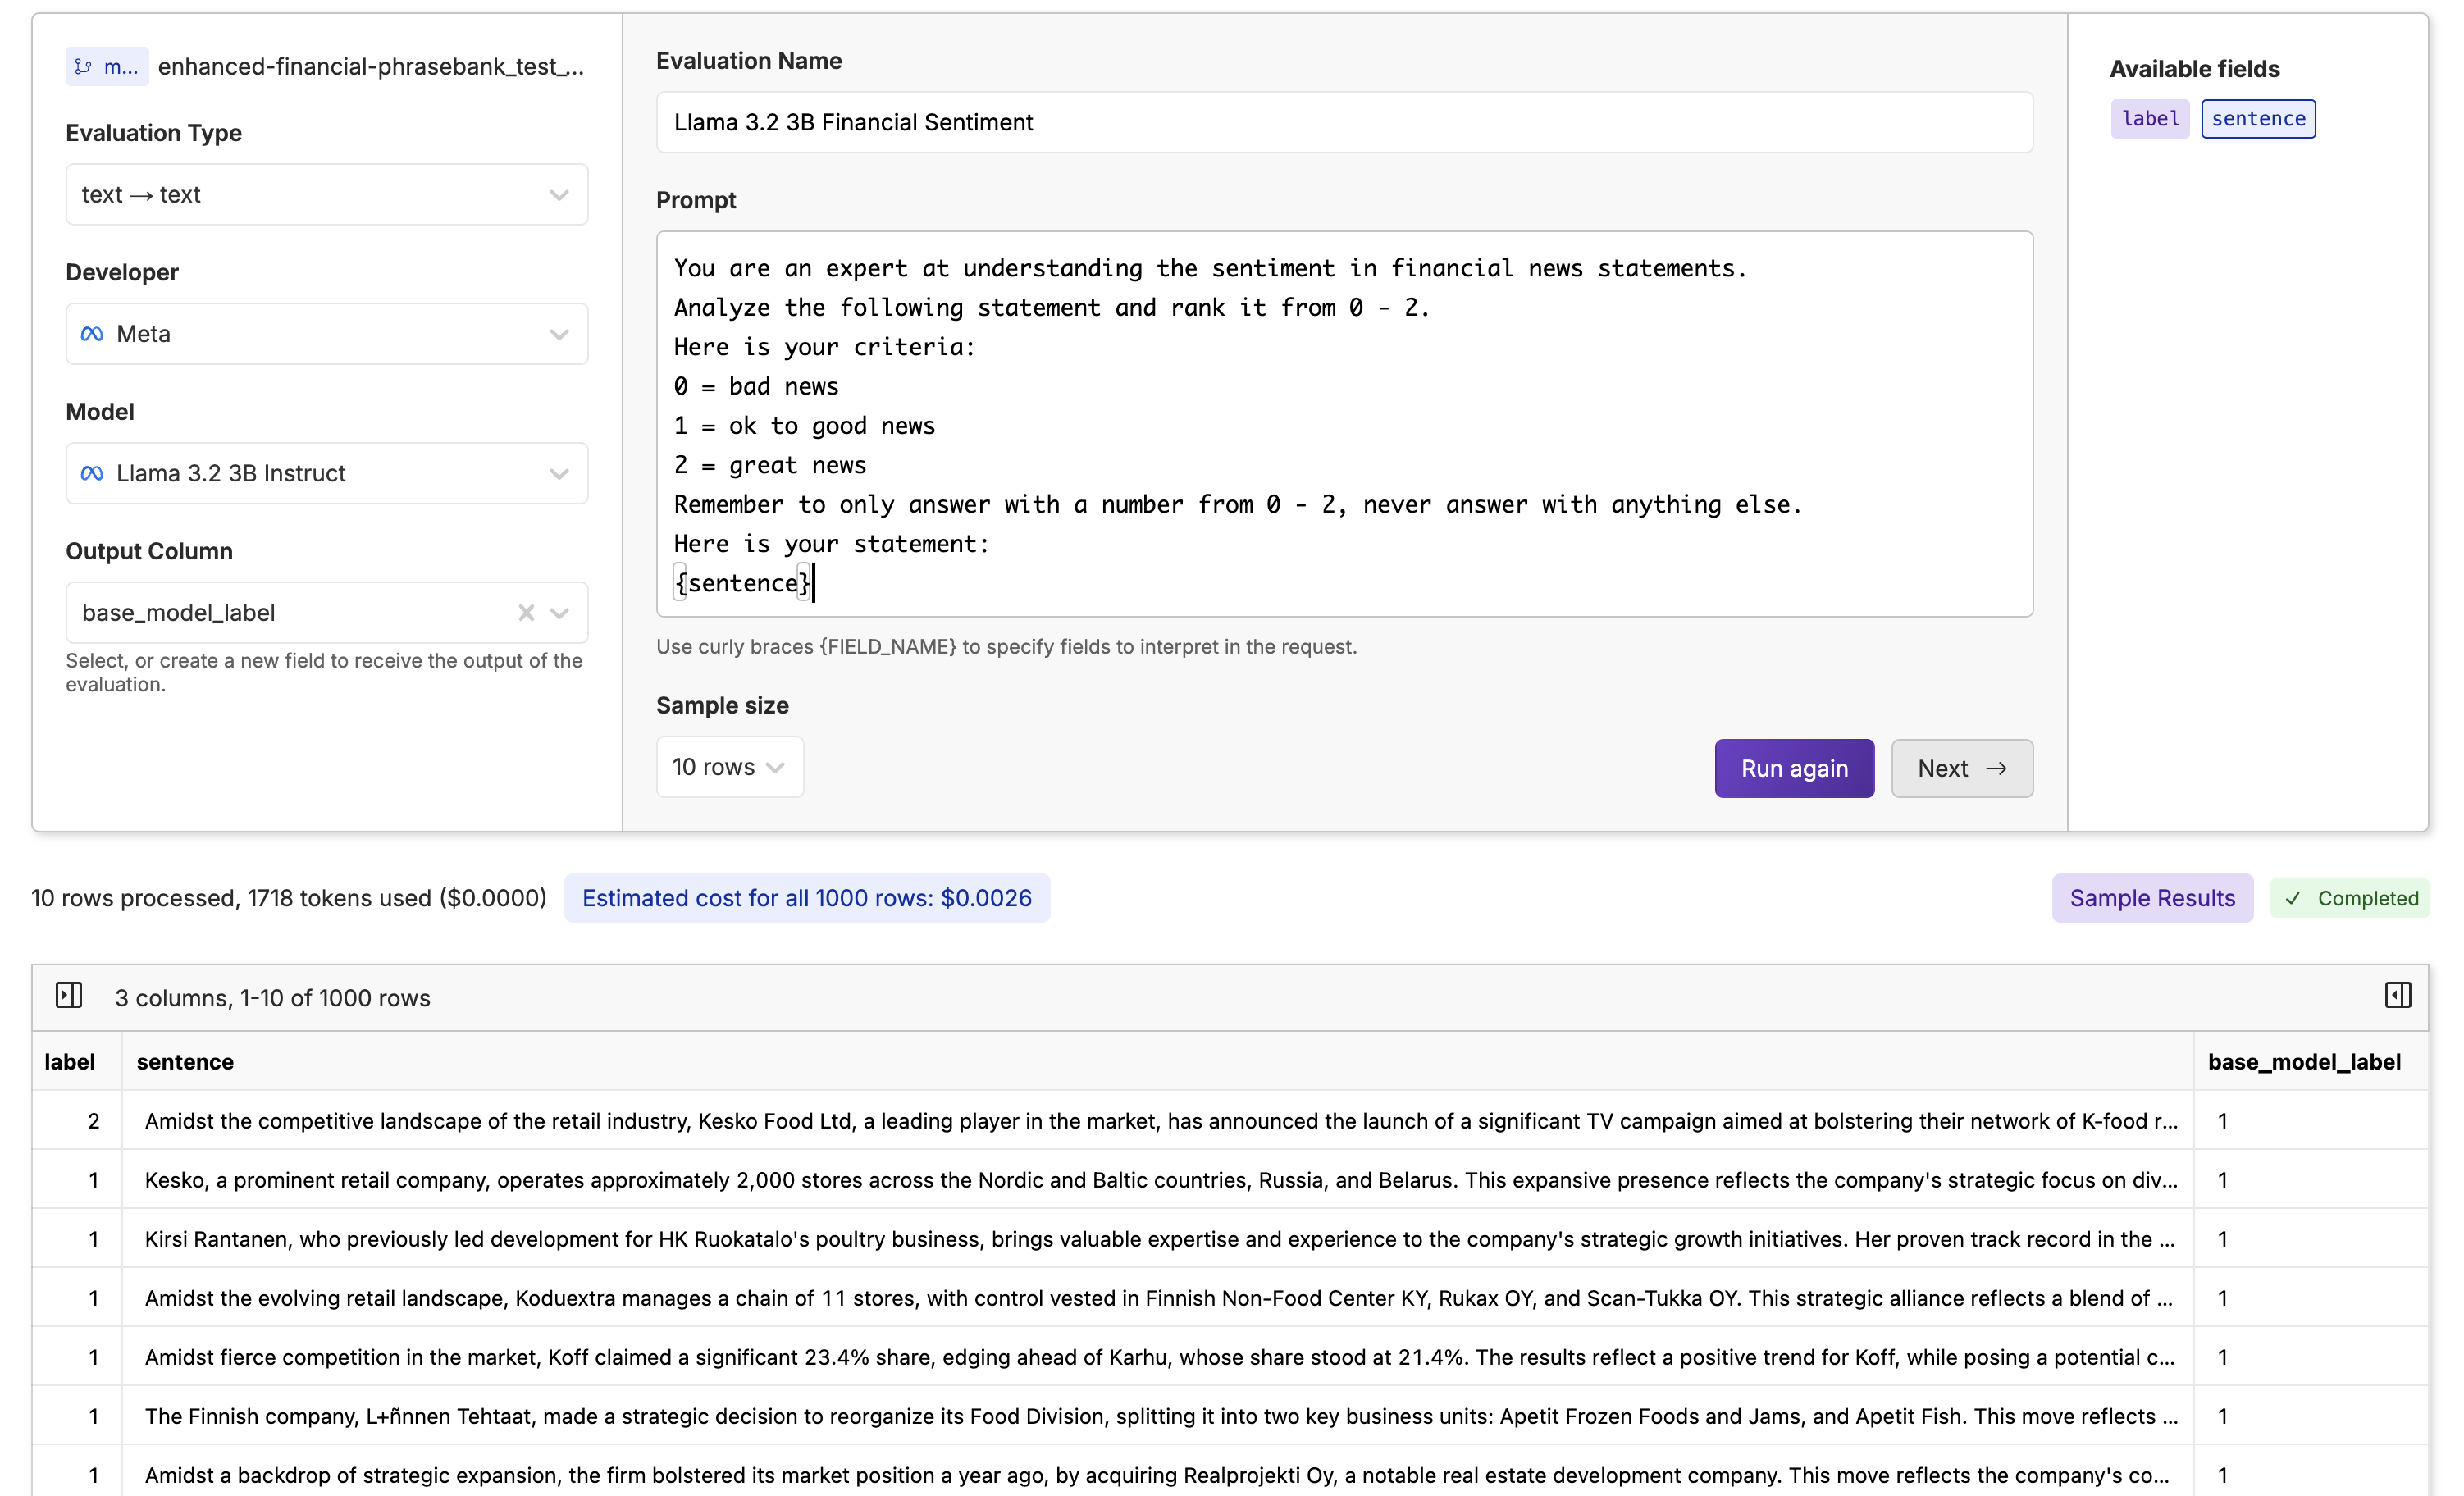Insert the label field tag
The image size is (2464, 1496).
(2149, 119)
